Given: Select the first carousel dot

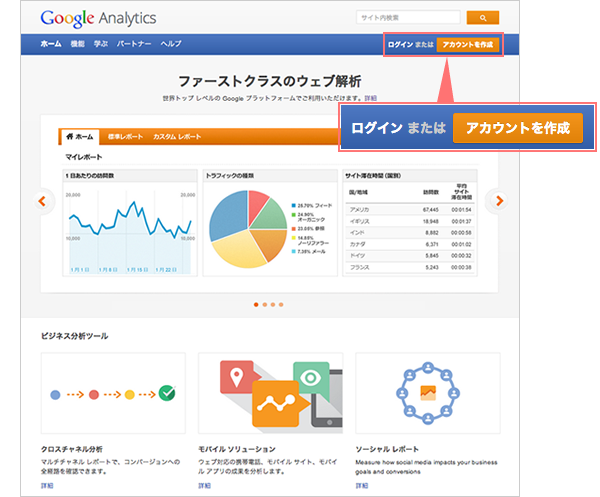Looking at the screenshot, I should (256, 305).
